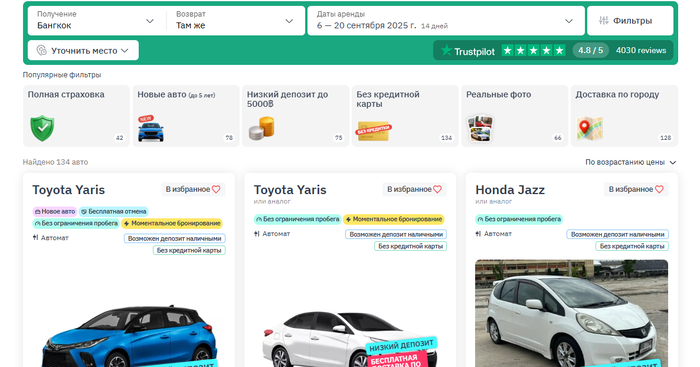Click Без ограничения пробега tag on second Yaris
The height and width of the screenshot is (367, 700).
click(297, 219)
